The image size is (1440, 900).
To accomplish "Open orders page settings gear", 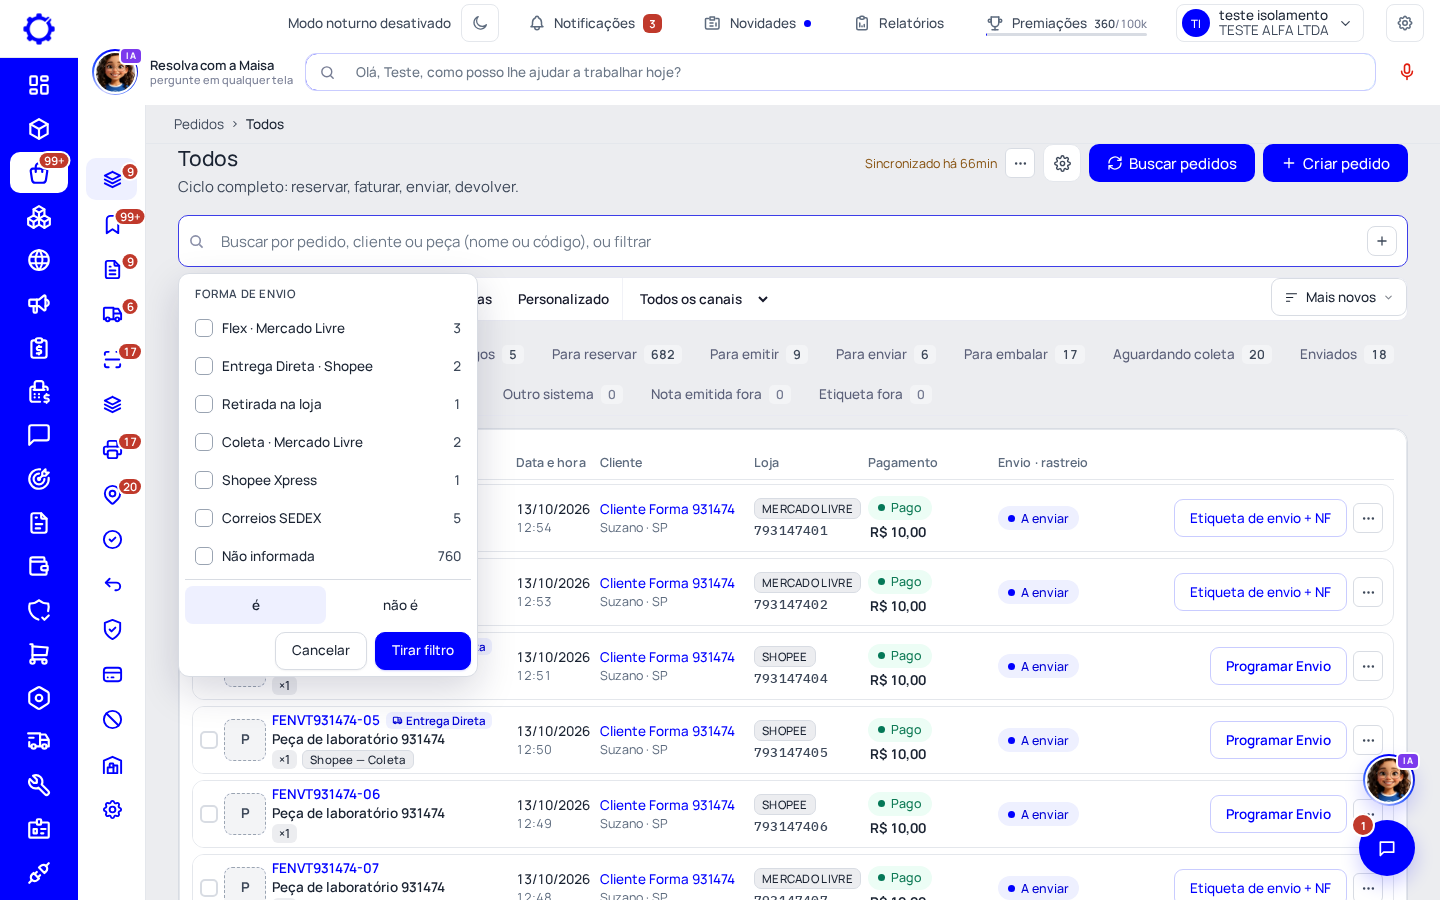I will [x=1062, y=163].
